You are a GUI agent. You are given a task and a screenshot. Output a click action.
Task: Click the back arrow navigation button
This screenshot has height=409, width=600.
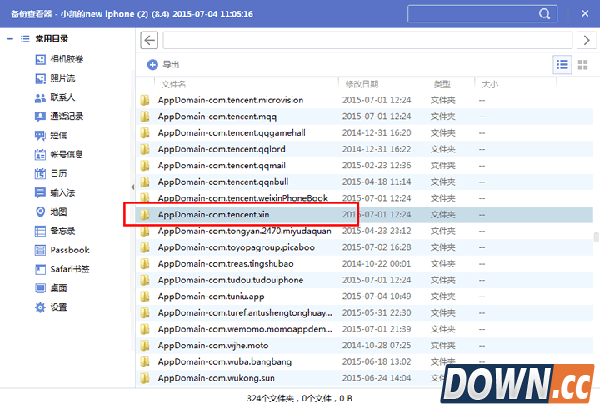[x=150, y=40]
